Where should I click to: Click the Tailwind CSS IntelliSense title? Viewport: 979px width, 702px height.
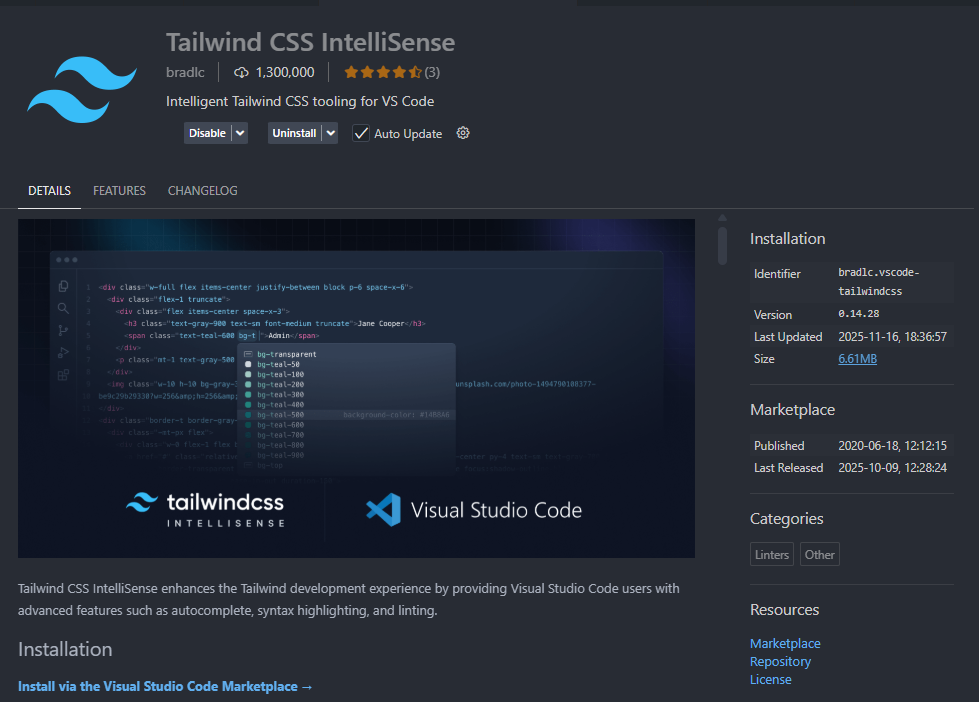[310, 42]
